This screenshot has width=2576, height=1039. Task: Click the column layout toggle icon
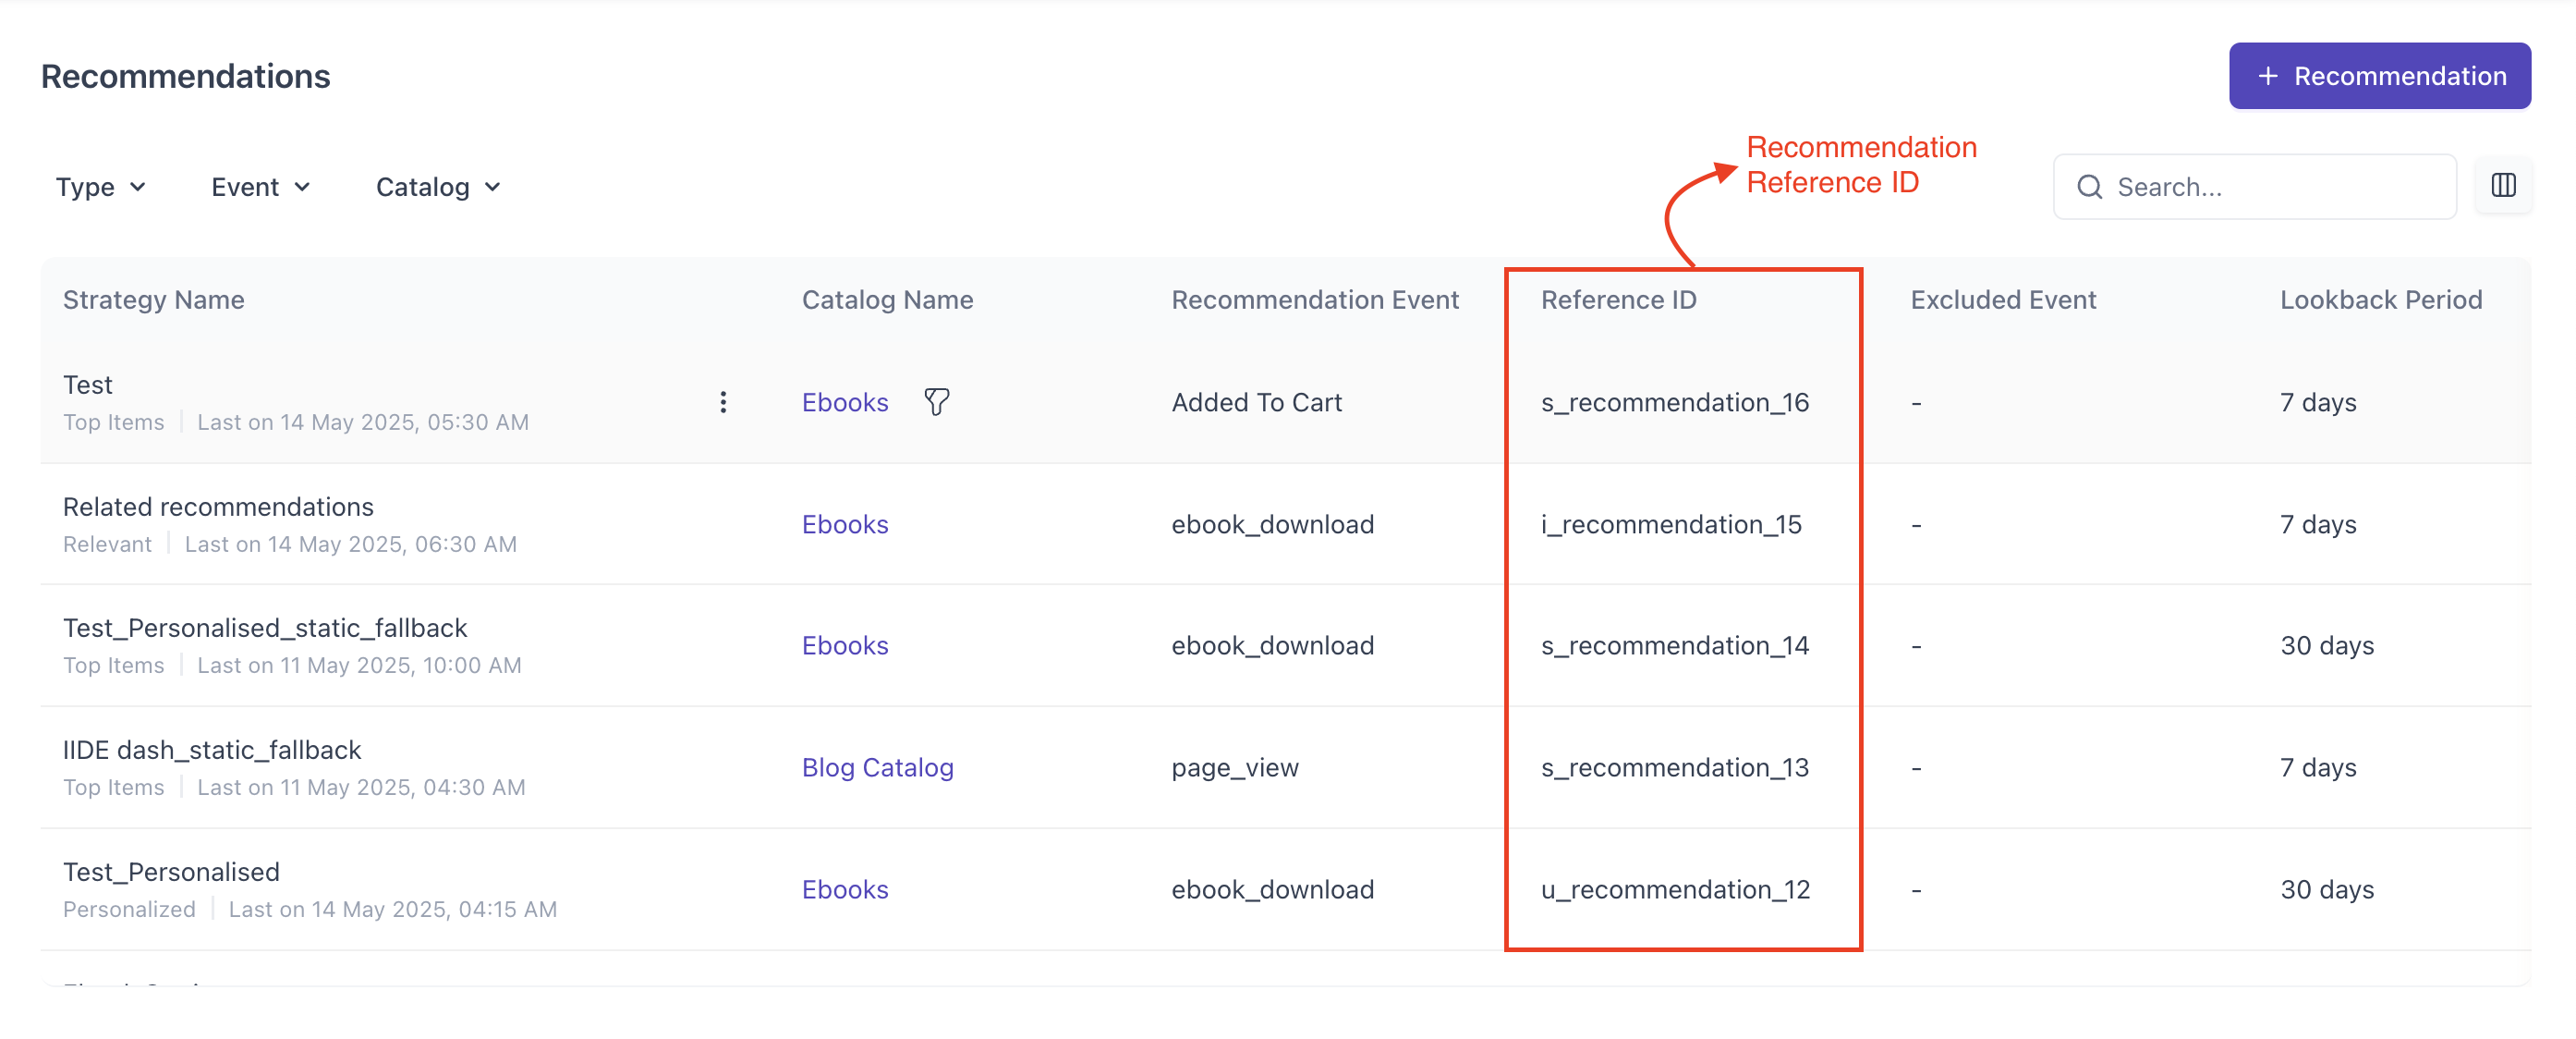click(2502, 185)
